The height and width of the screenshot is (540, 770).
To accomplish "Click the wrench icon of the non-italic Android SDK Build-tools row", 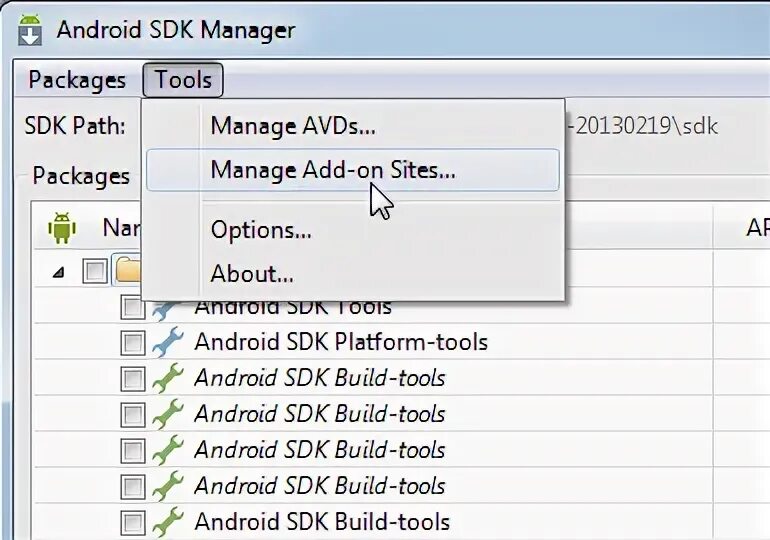I will click(167, 521).
